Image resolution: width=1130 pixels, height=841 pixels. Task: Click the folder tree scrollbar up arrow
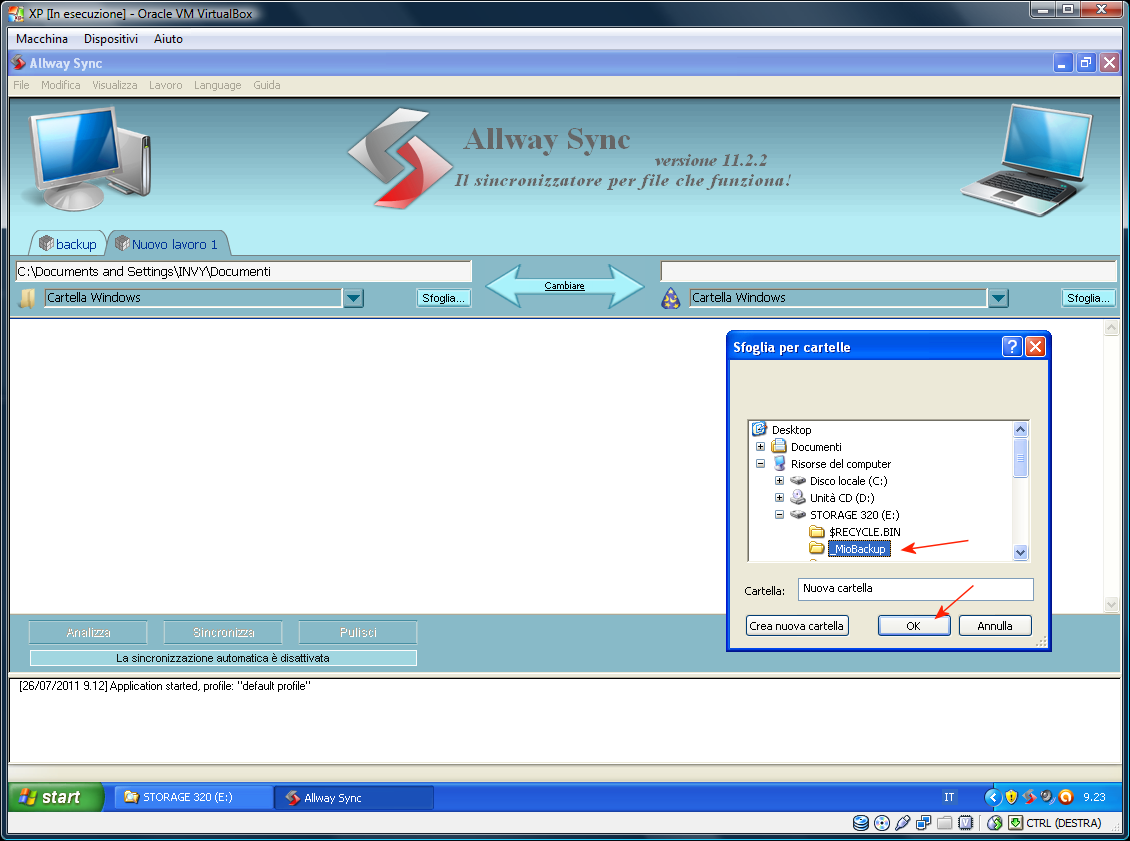click(x=1020, y=430)
